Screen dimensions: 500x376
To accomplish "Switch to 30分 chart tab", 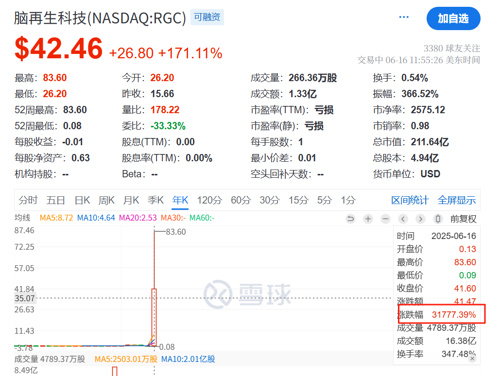I will tap(270, 200).
